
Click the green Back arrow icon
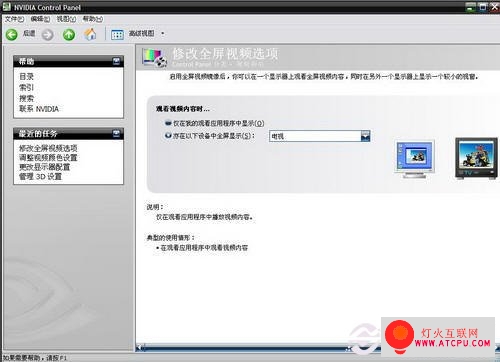tap(12, 34)
